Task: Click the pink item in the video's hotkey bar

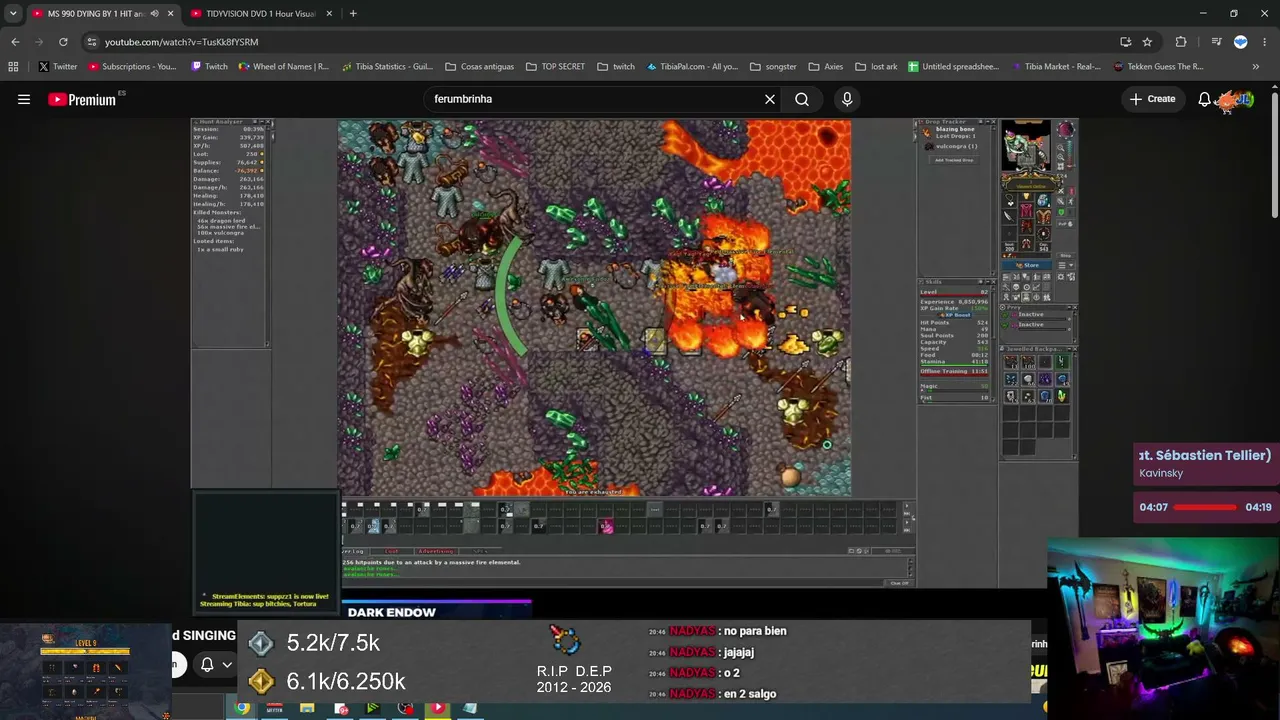Action: [606, 527]
